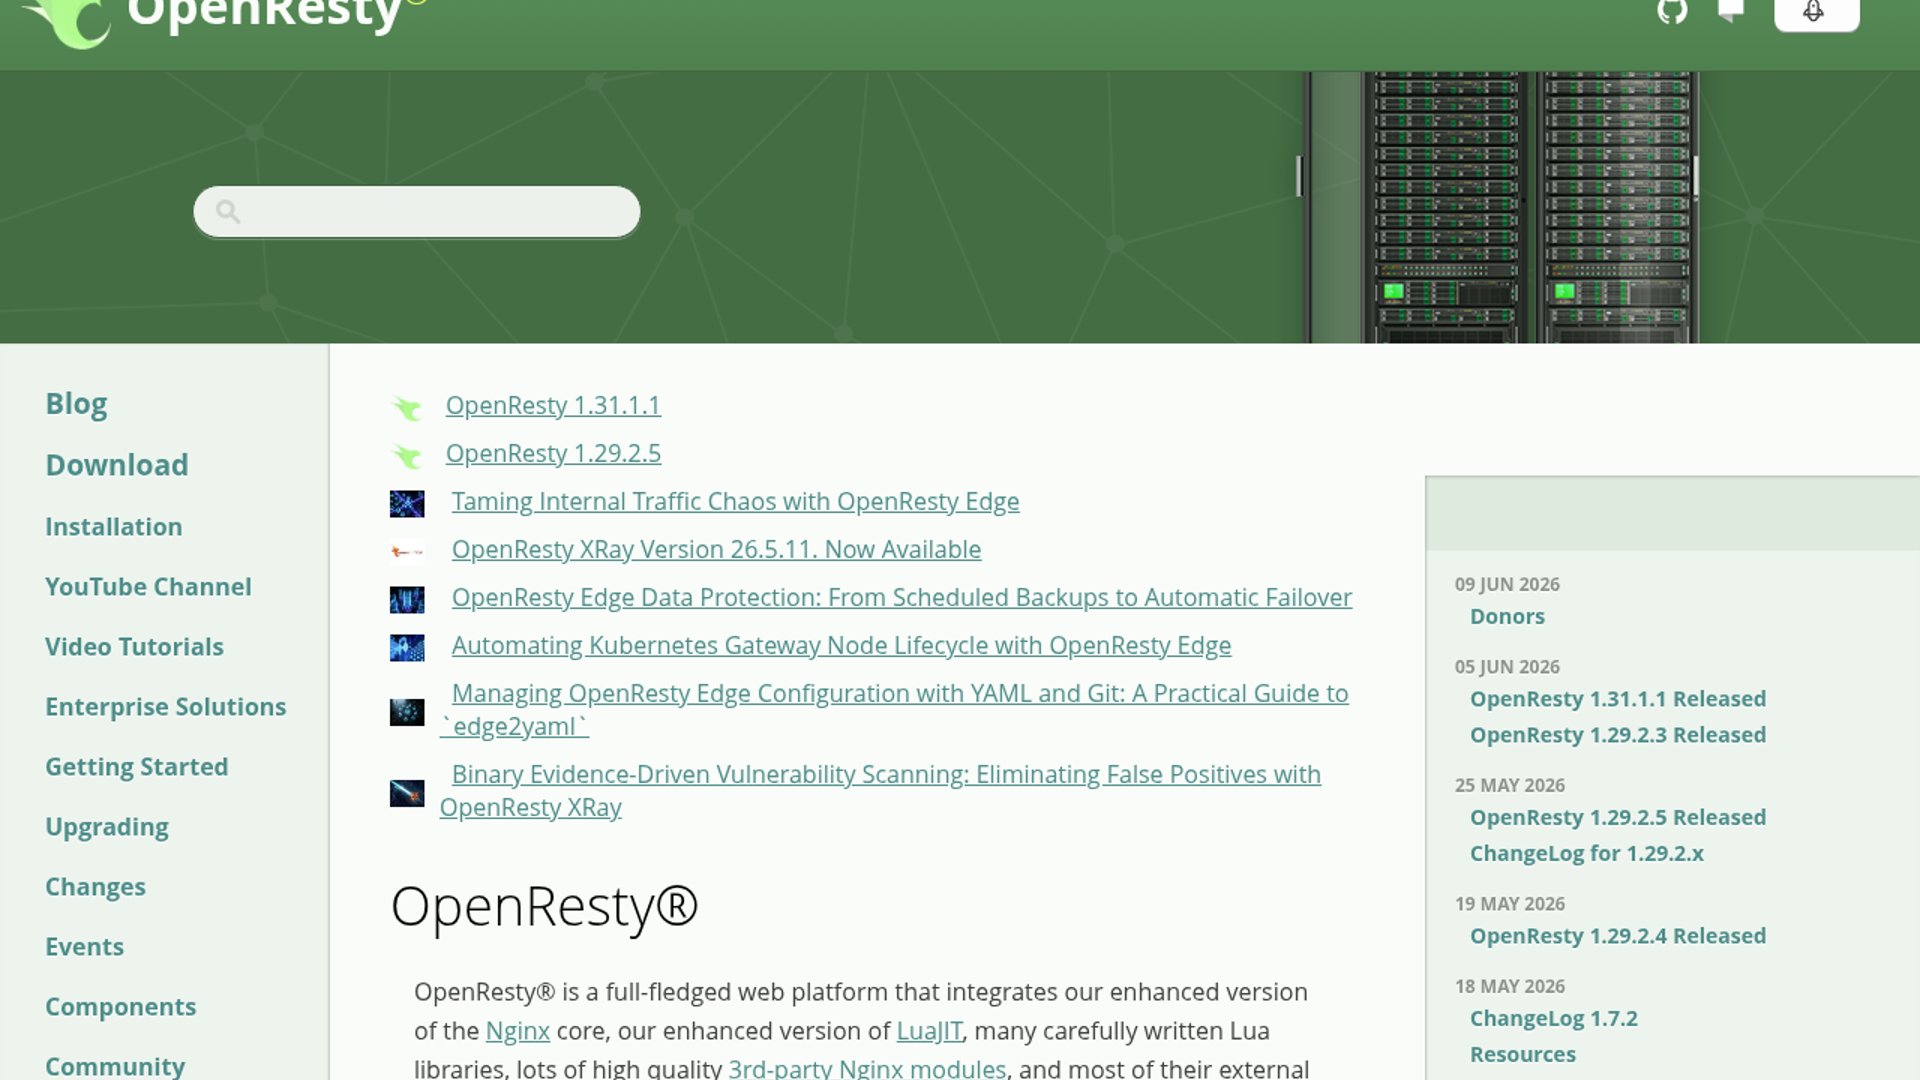Open Resources news item
The width and height of the screenshot is (1920, 1080).
[x=1523, y=1054]
